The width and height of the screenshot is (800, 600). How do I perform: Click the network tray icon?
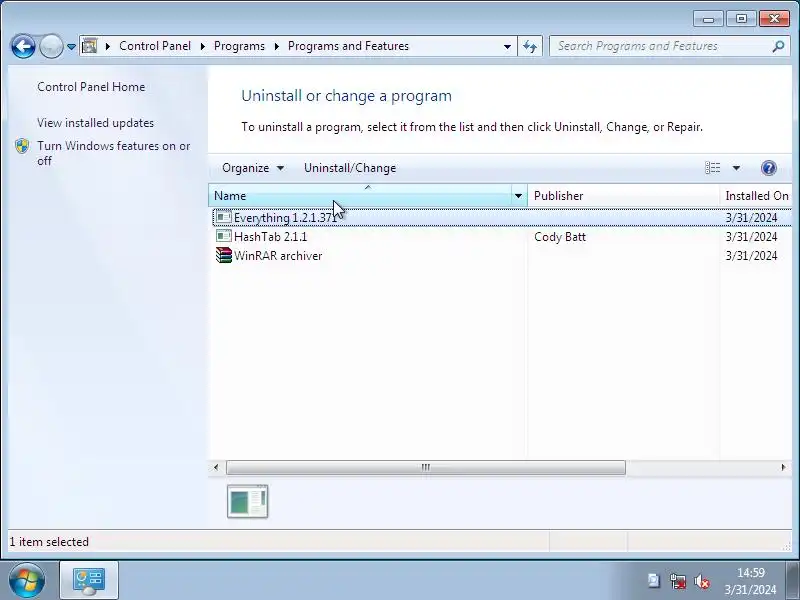click(x=678, y=581)
